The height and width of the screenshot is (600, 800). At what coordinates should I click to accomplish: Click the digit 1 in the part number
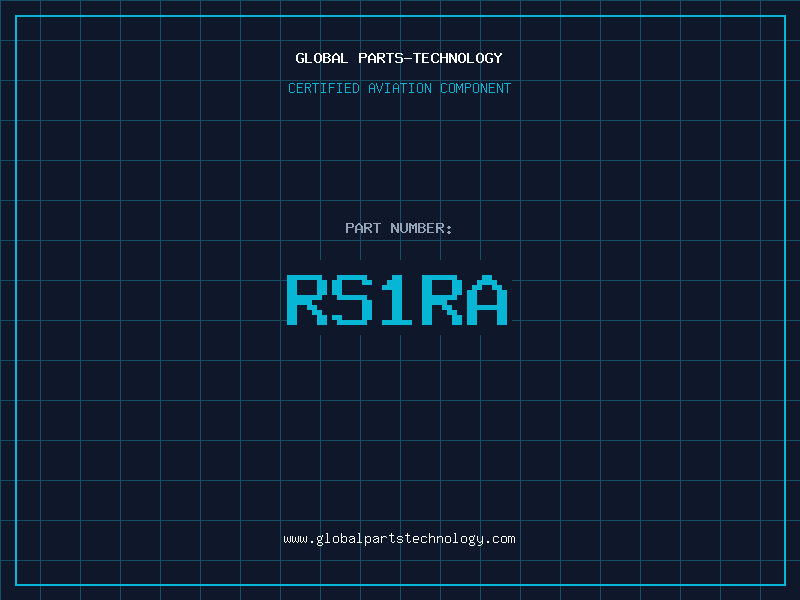pos(397,299)
